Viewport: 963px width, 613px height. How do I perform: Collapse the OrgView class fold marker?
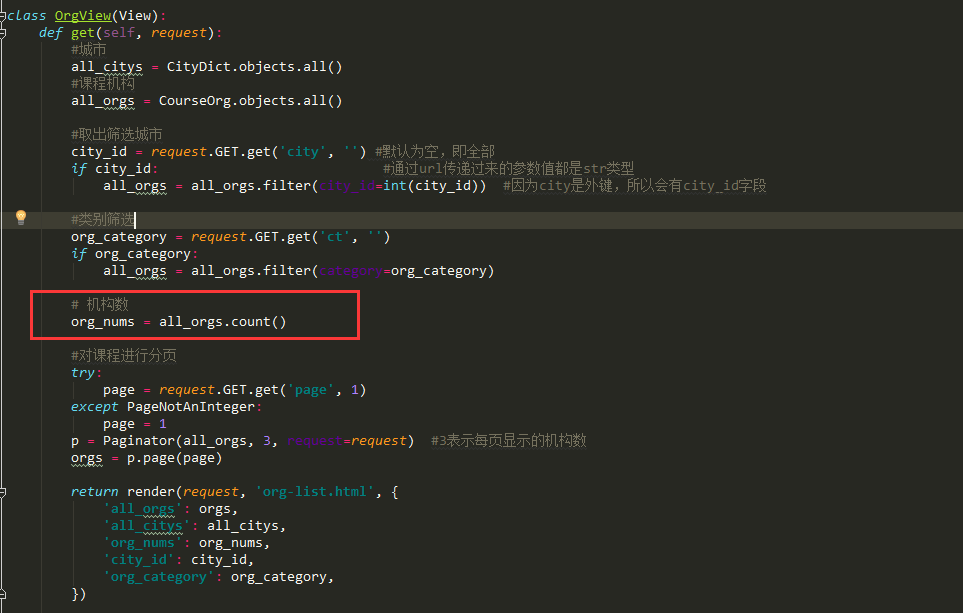(2, 16)
